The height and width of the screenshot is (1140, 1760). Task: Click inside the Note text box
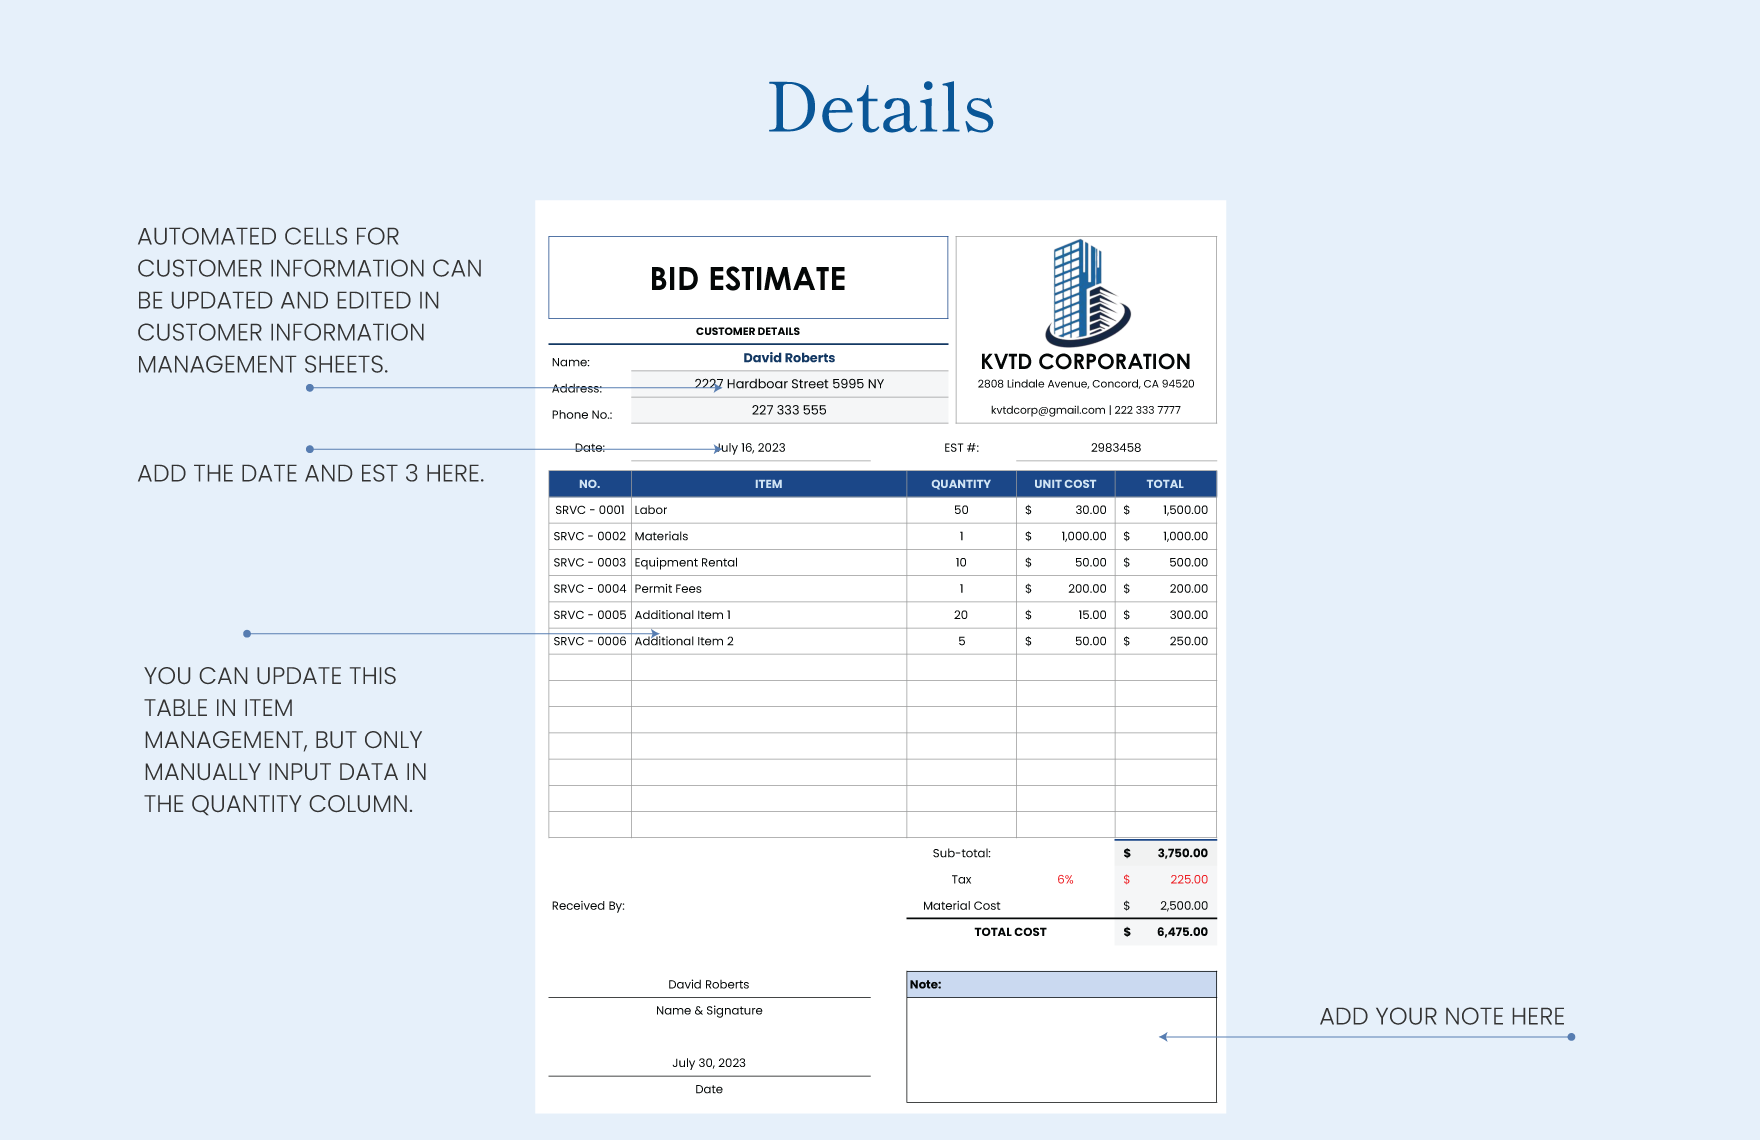tap(1060, 1048)
